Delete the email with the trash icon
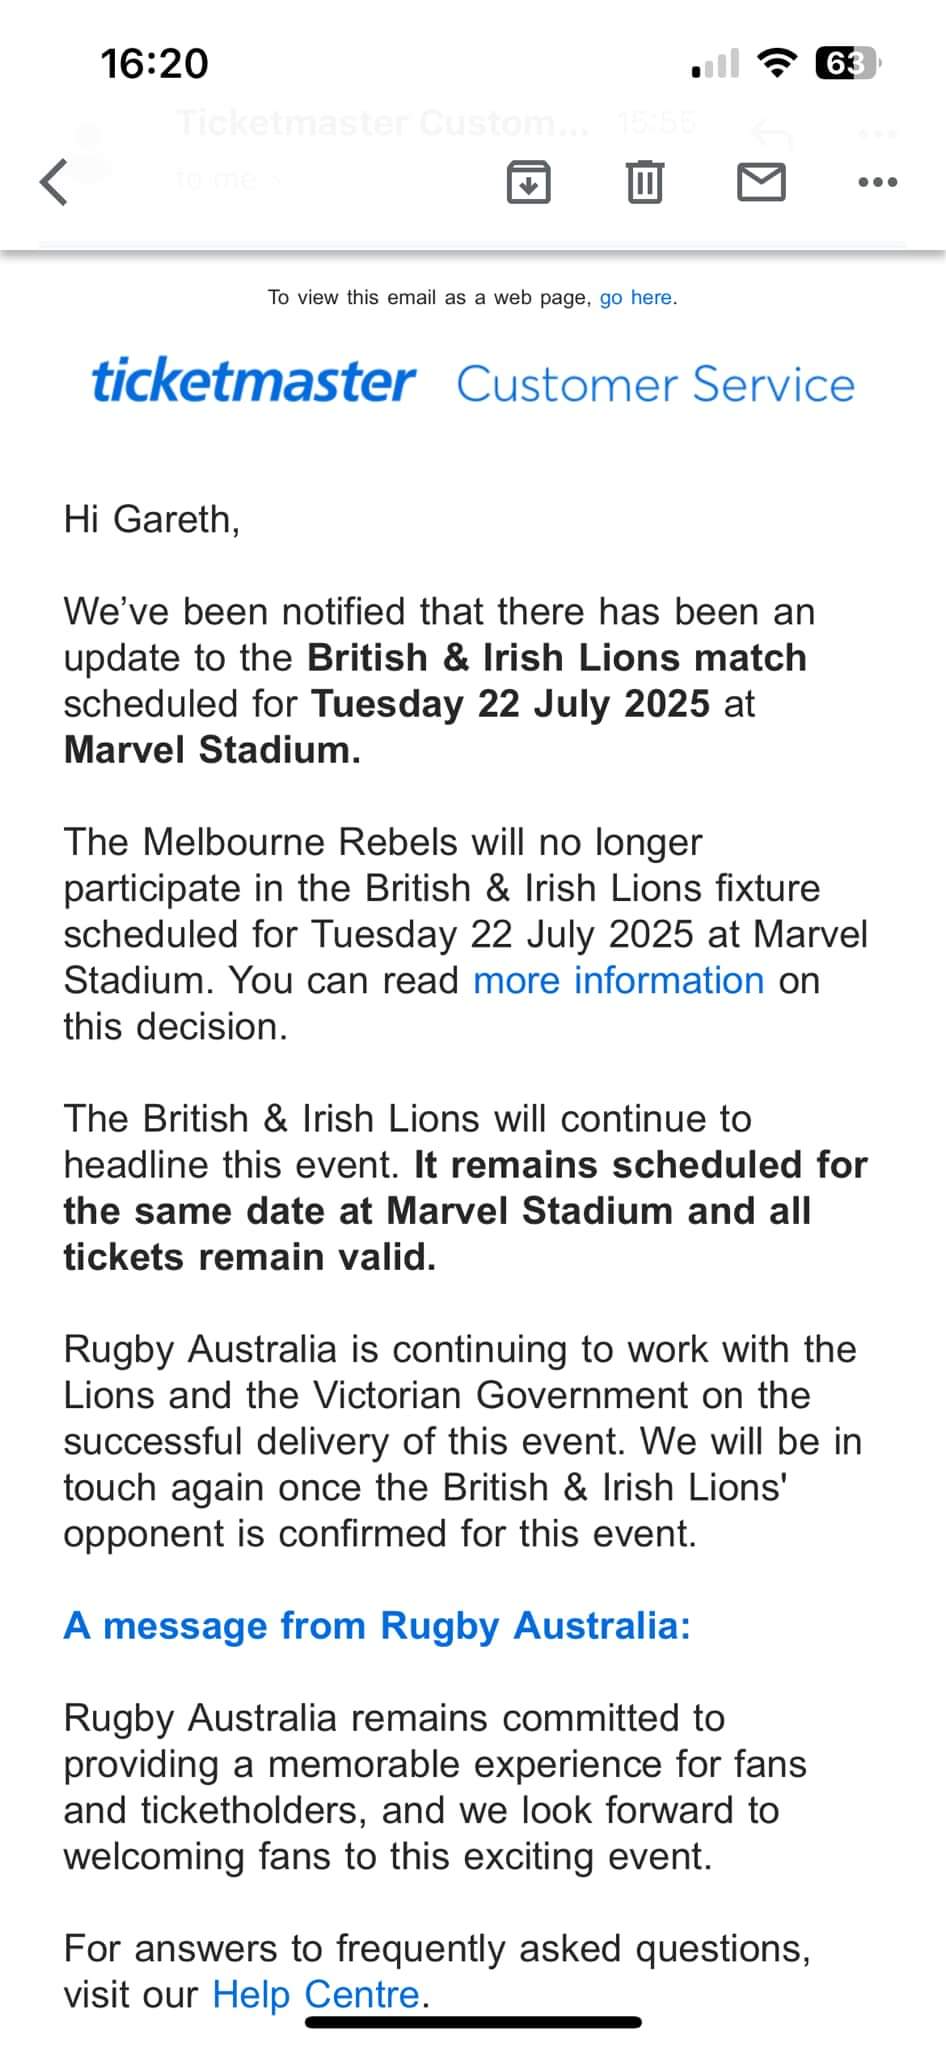946x2048 pixels. pos(644,182)
